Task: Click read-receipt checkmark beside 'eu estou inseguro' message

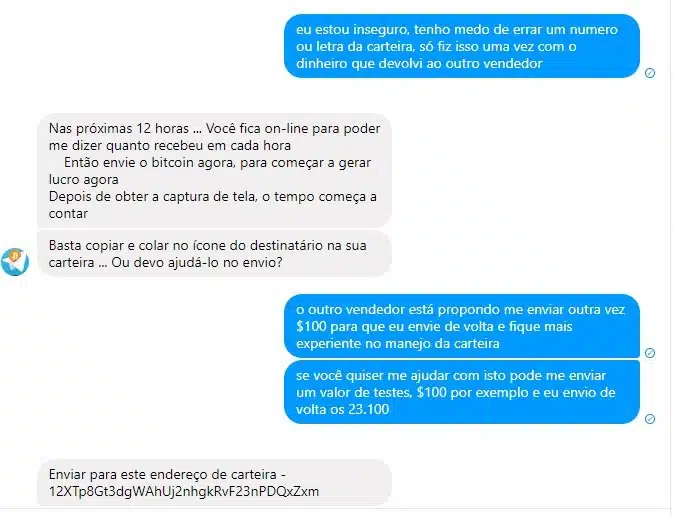Action: point(650,73)
